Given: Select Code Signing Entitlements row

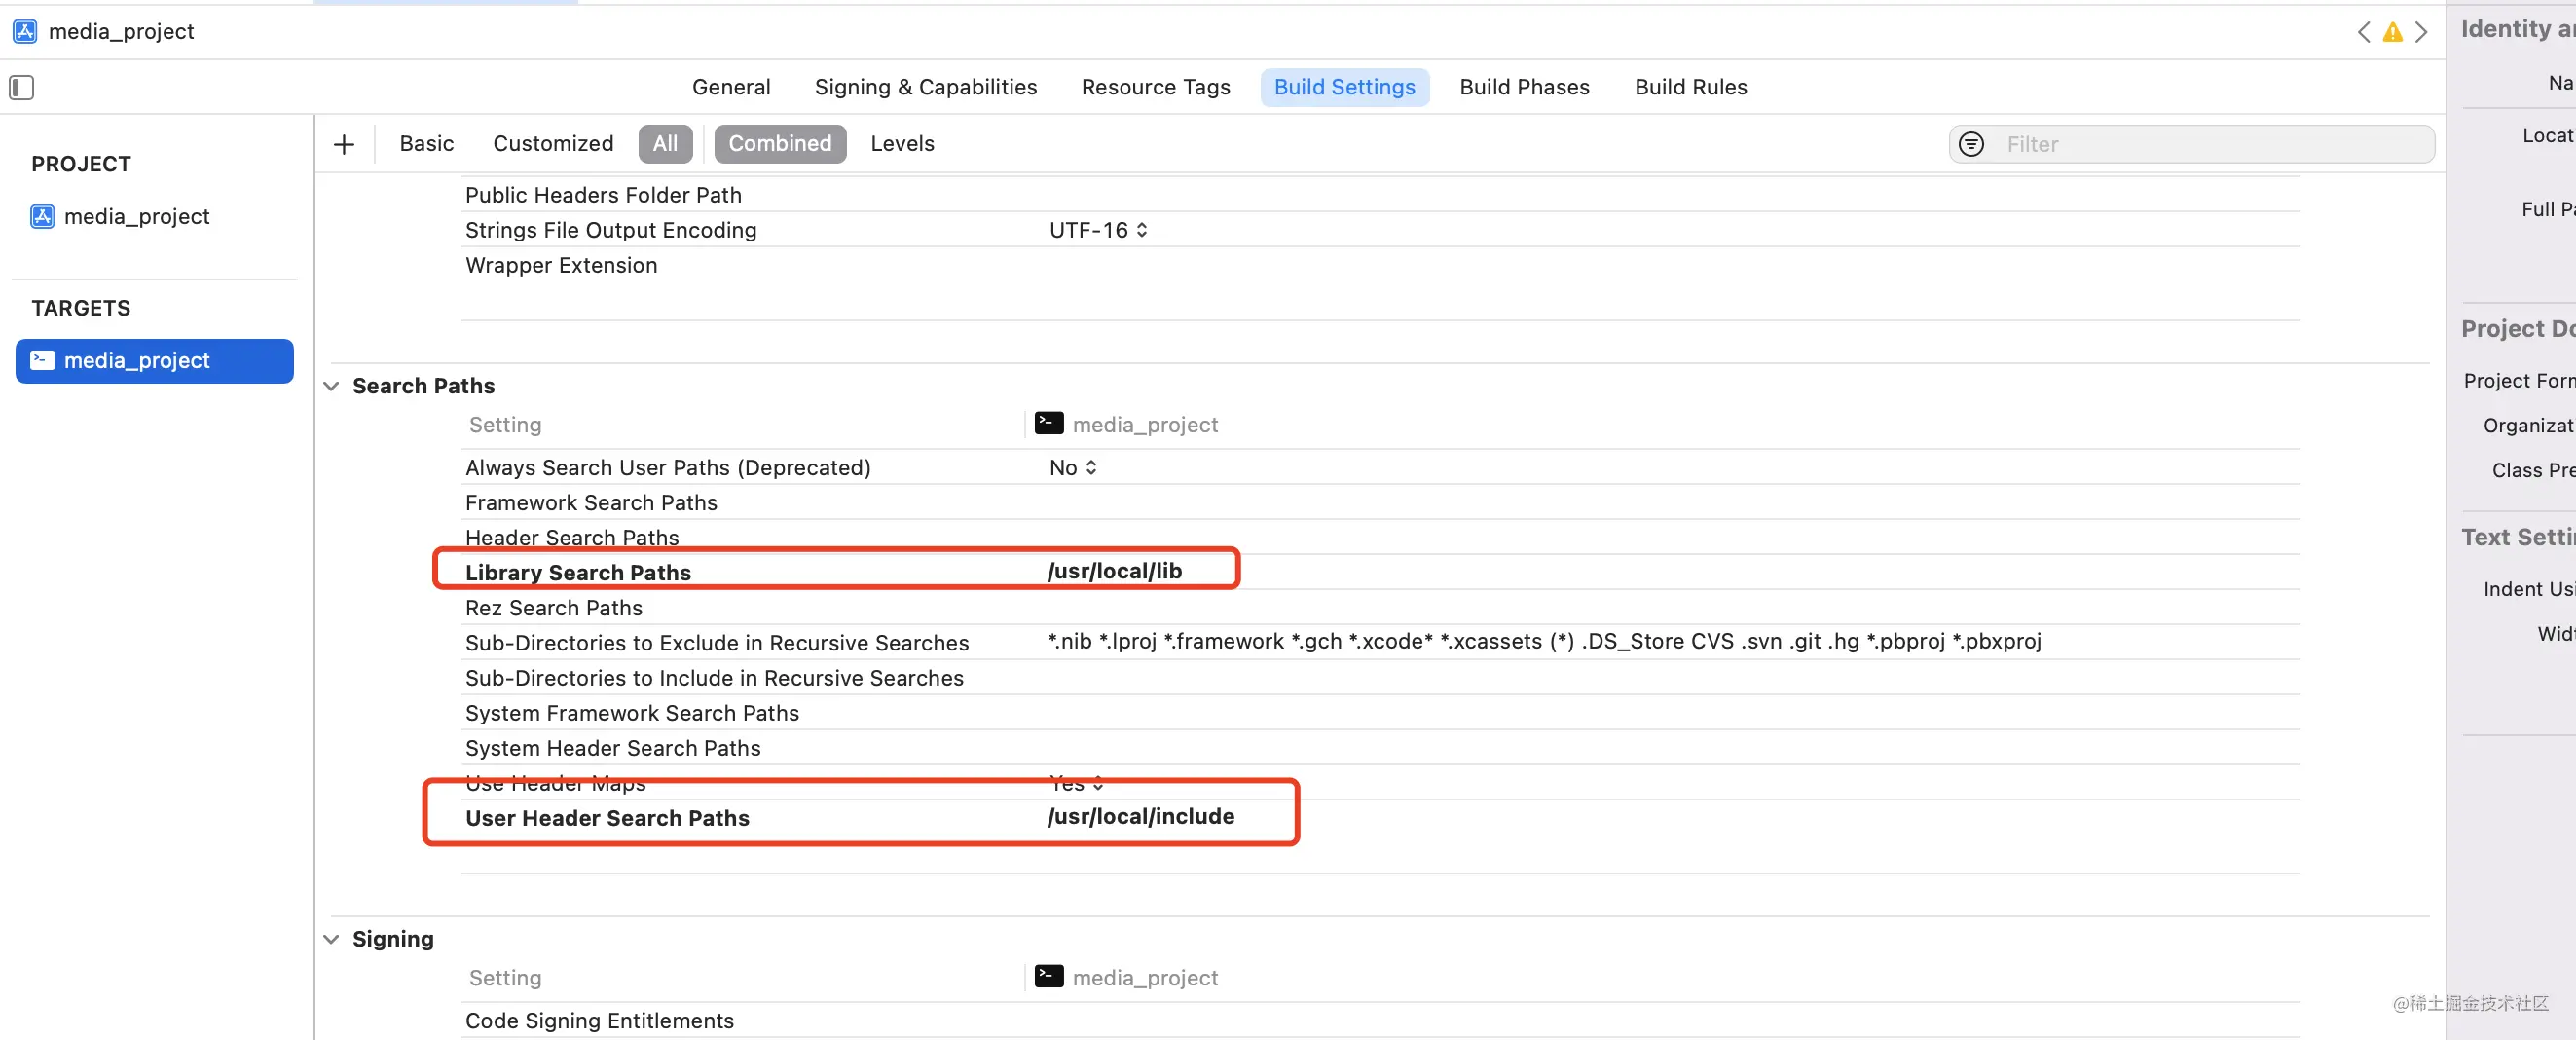Looking at the screenshot, I should point(1380,1020).
